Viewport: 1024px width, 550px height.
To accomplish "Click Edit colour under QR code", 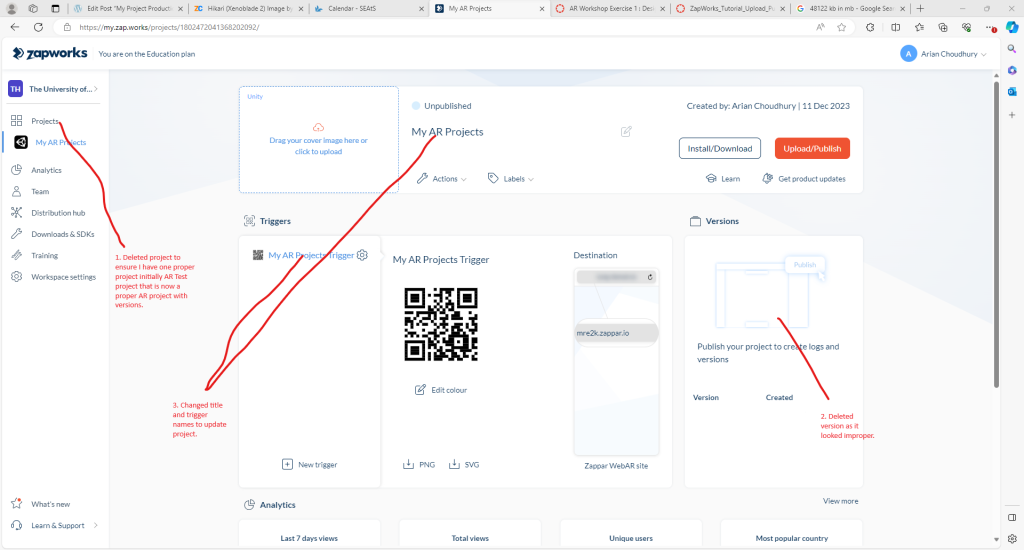I will click(x=441, y=390).
